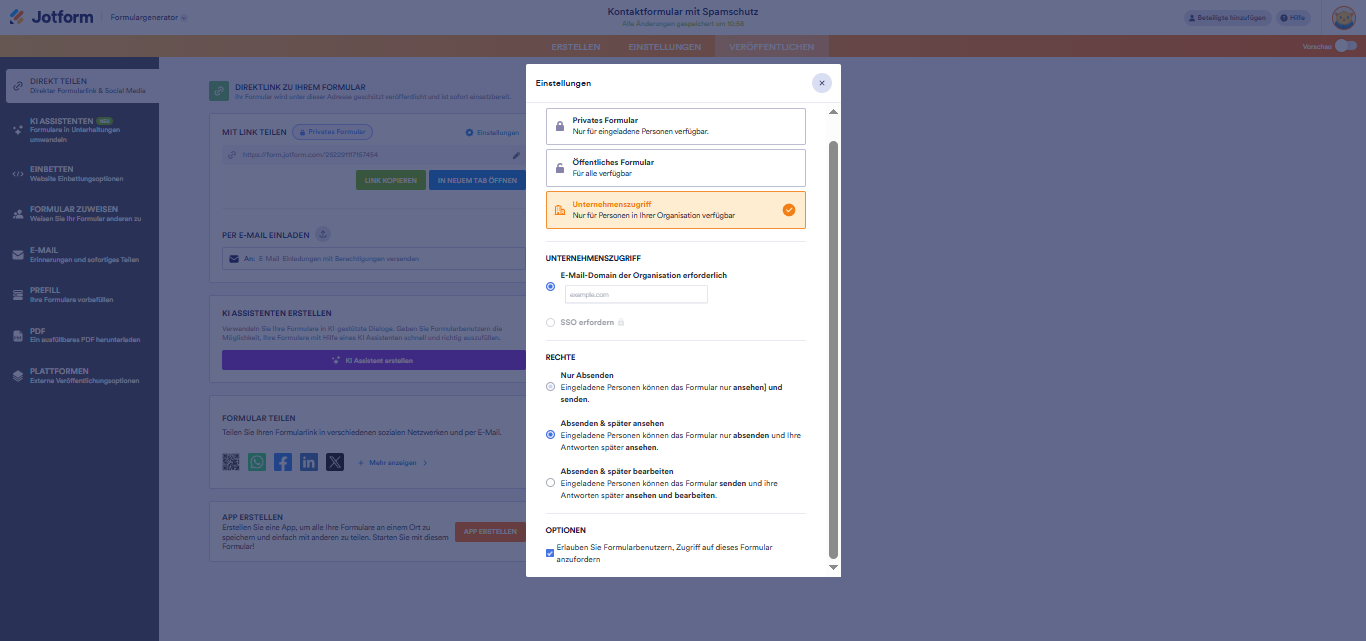Click IN NEUEM TAB ÖFFNEN button
Image resolution: width=1366 pixels, height=641 pixels.
click(477, 180)
